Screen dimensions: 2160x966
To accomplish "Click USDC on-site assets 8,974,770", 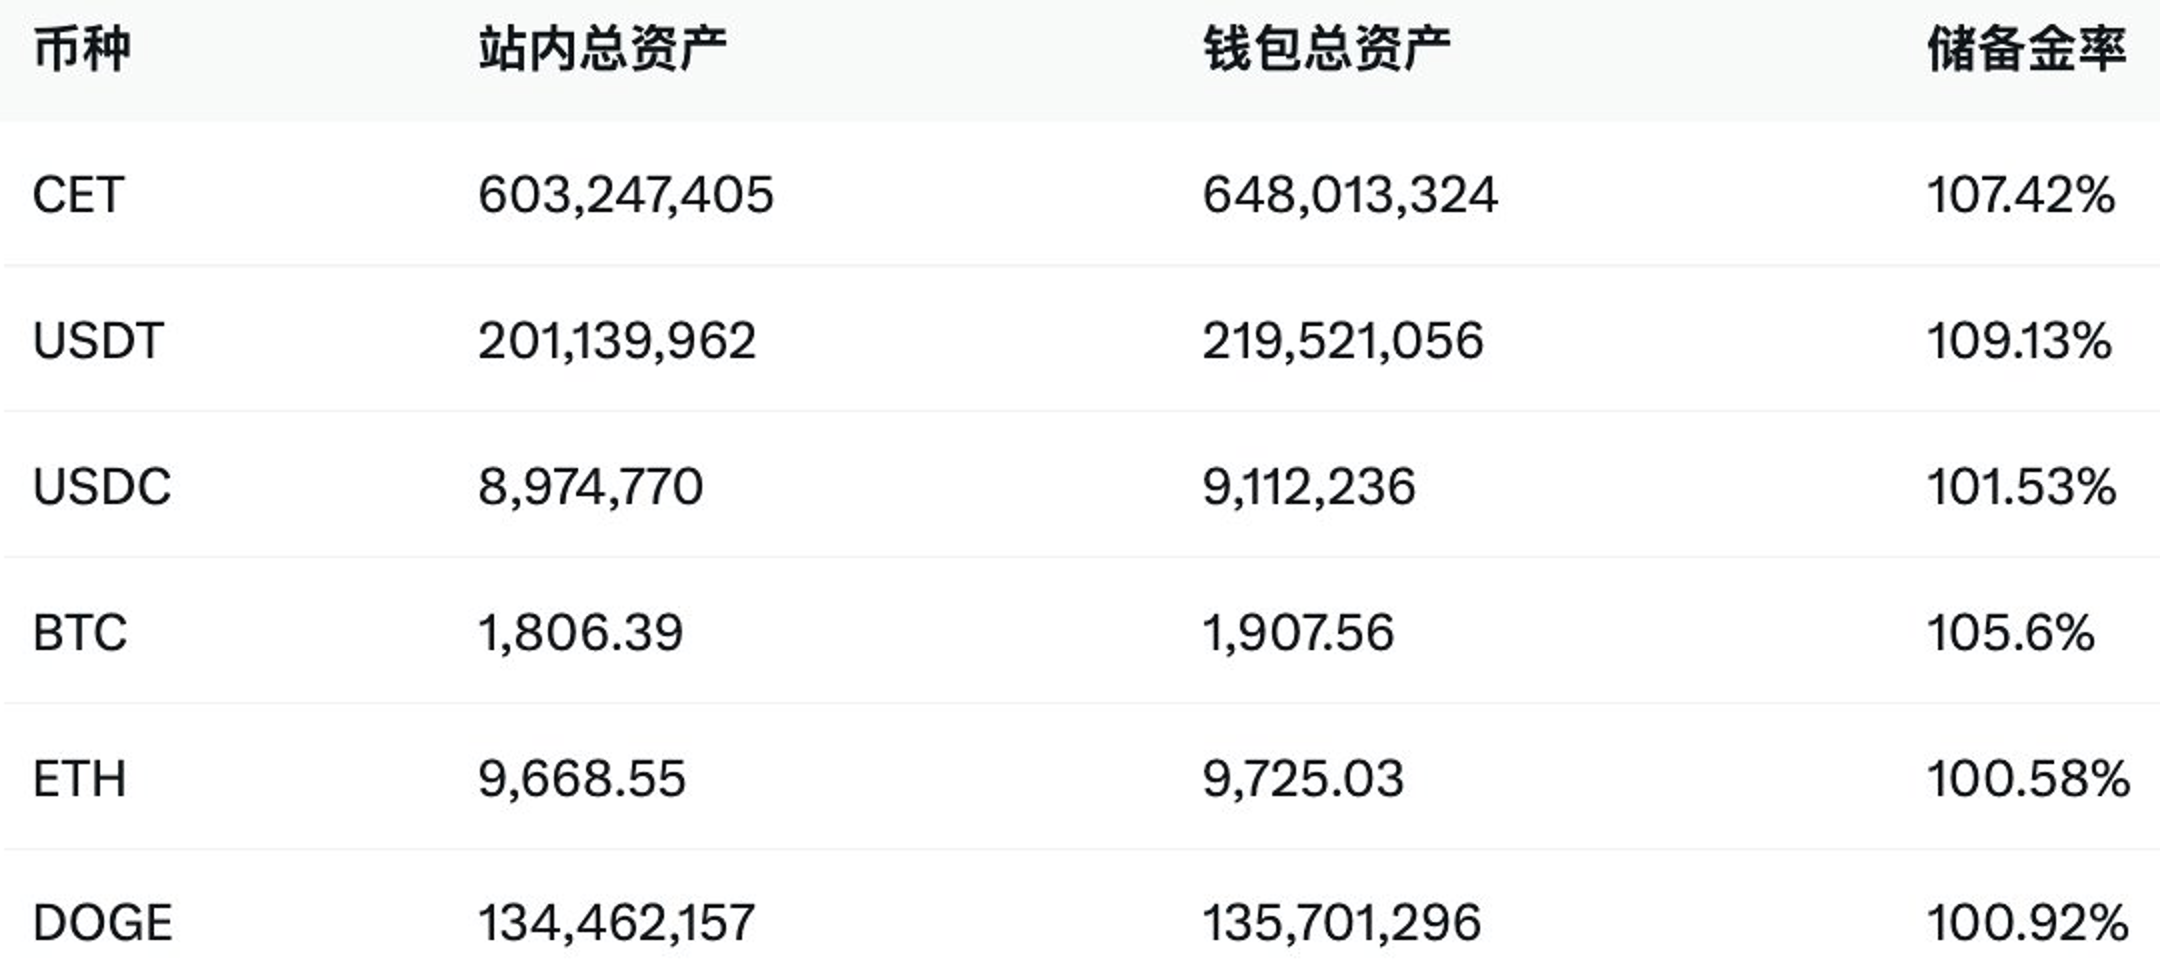I will click(591, 487).
